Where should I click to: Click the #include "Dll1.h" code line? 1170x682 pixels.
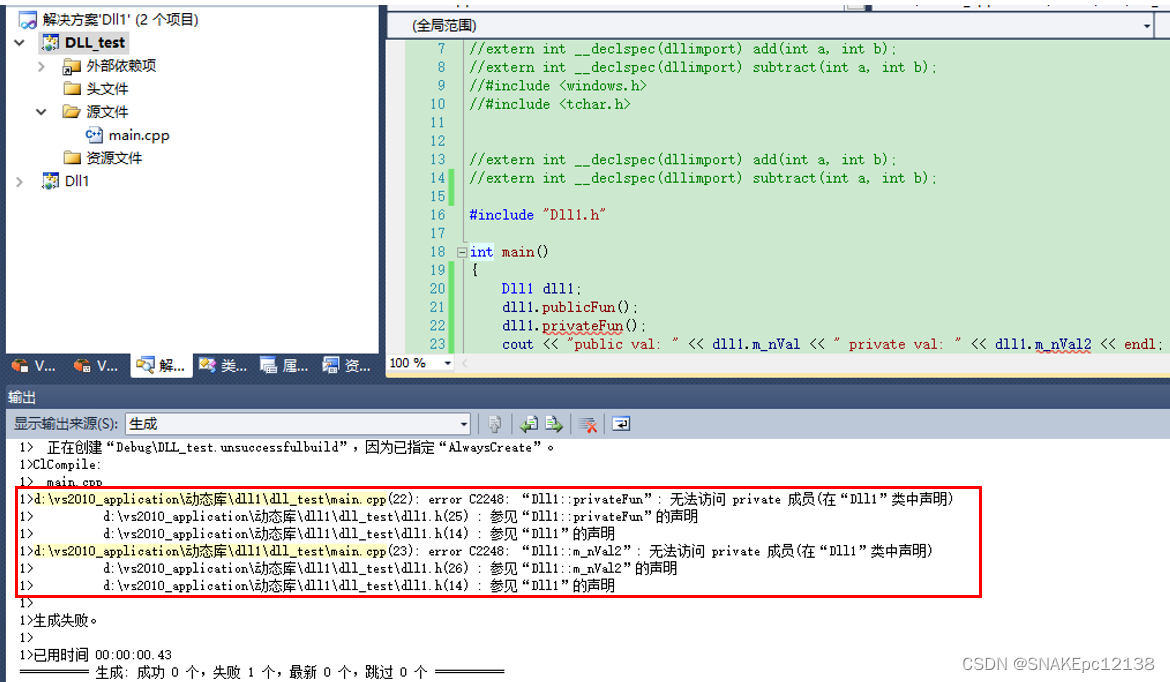click(x=537, y=215)
